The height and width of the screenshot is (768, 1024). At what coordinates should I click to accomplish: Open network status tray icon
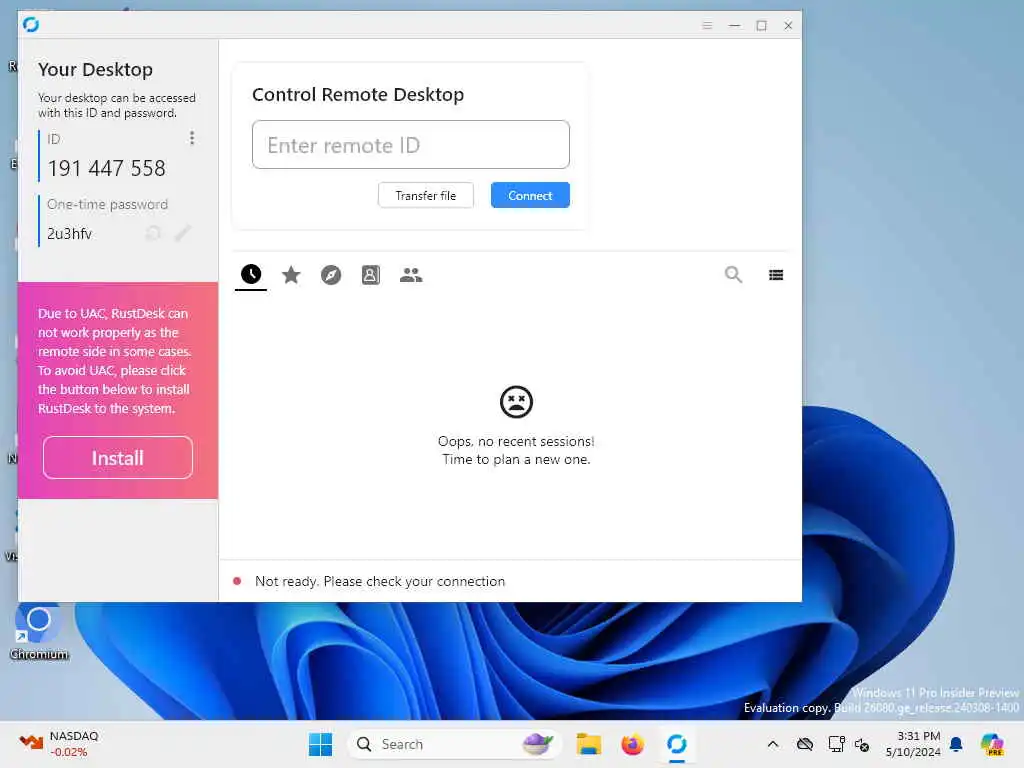coord(836,744)
